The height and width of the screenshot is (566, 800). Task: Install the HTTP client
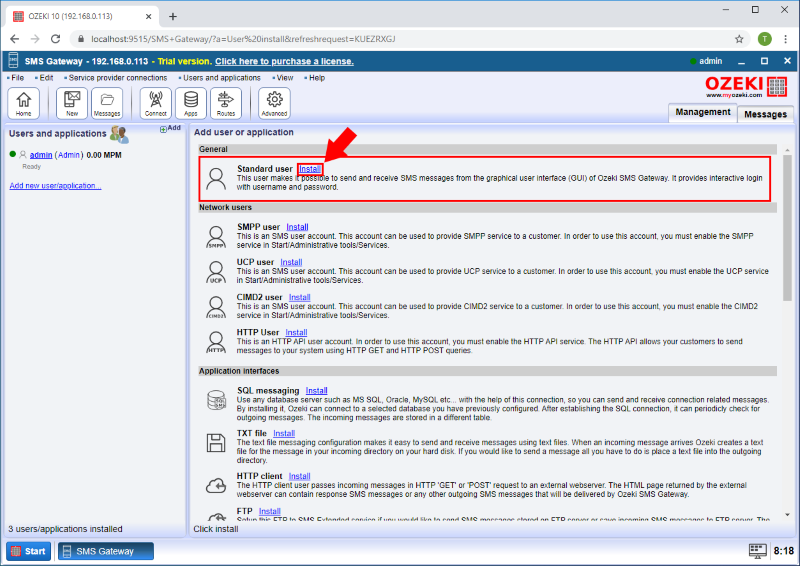pyautogui.click(x=299, y=476)
